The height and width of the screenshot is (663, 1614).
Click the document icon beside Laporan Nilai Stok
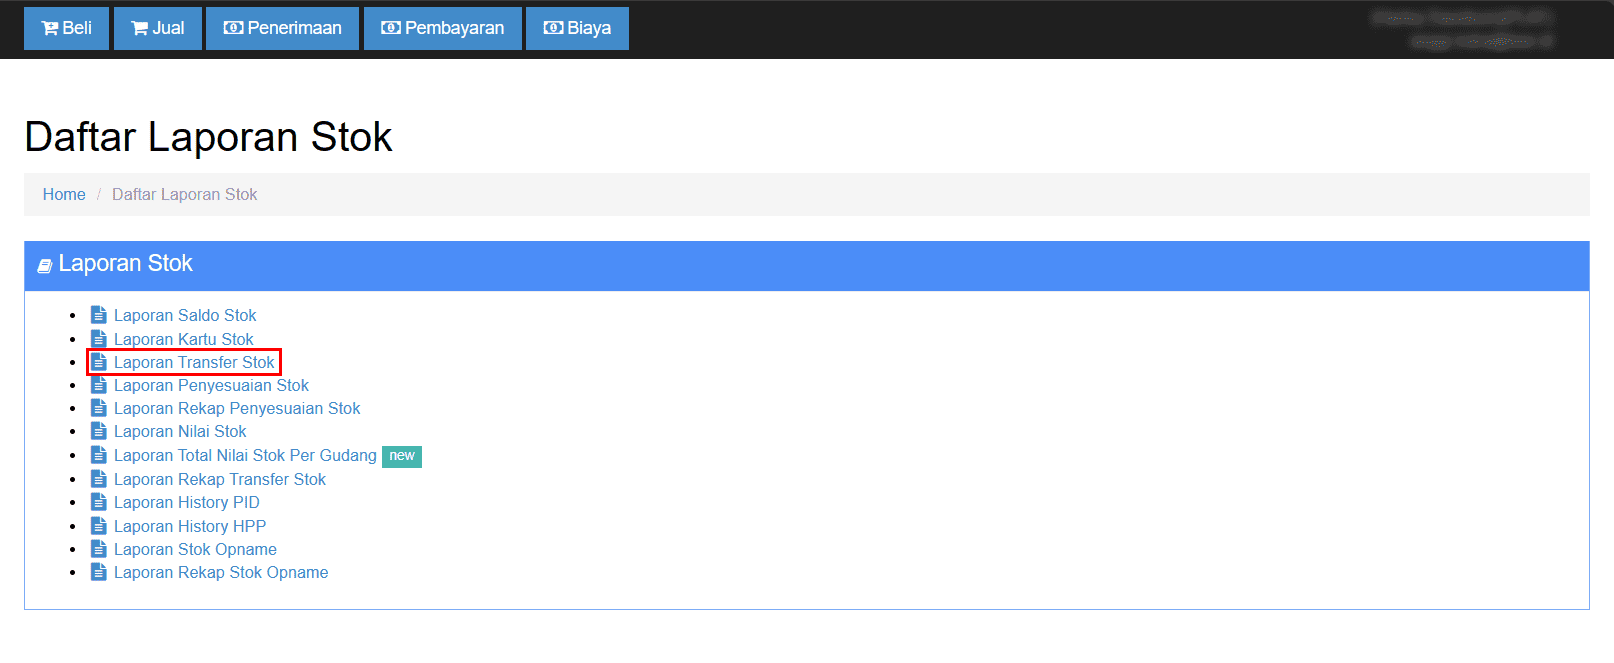pyautogui.click(x=99, y=431)
